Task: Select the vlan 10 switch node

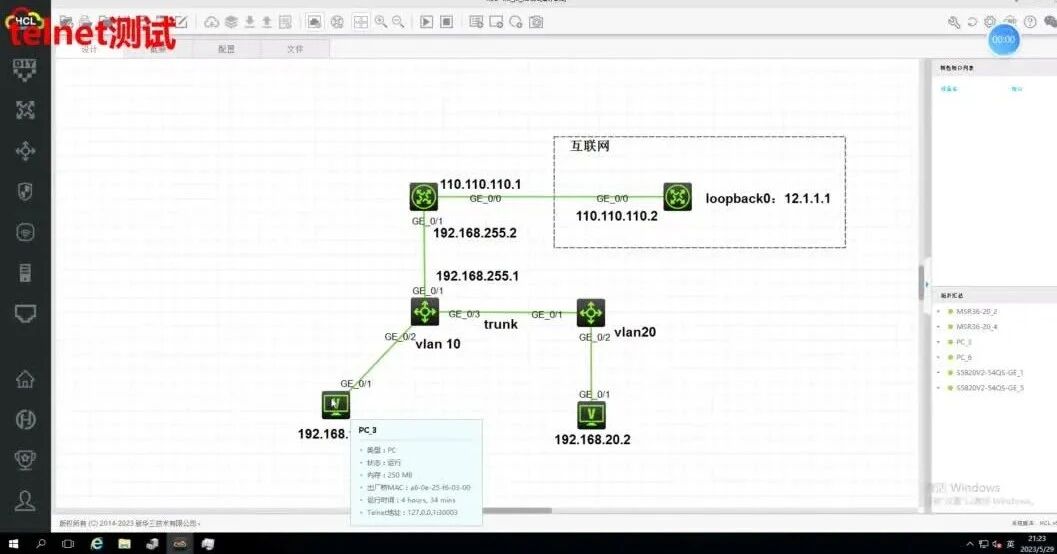Action: click(x=425, y=312)
